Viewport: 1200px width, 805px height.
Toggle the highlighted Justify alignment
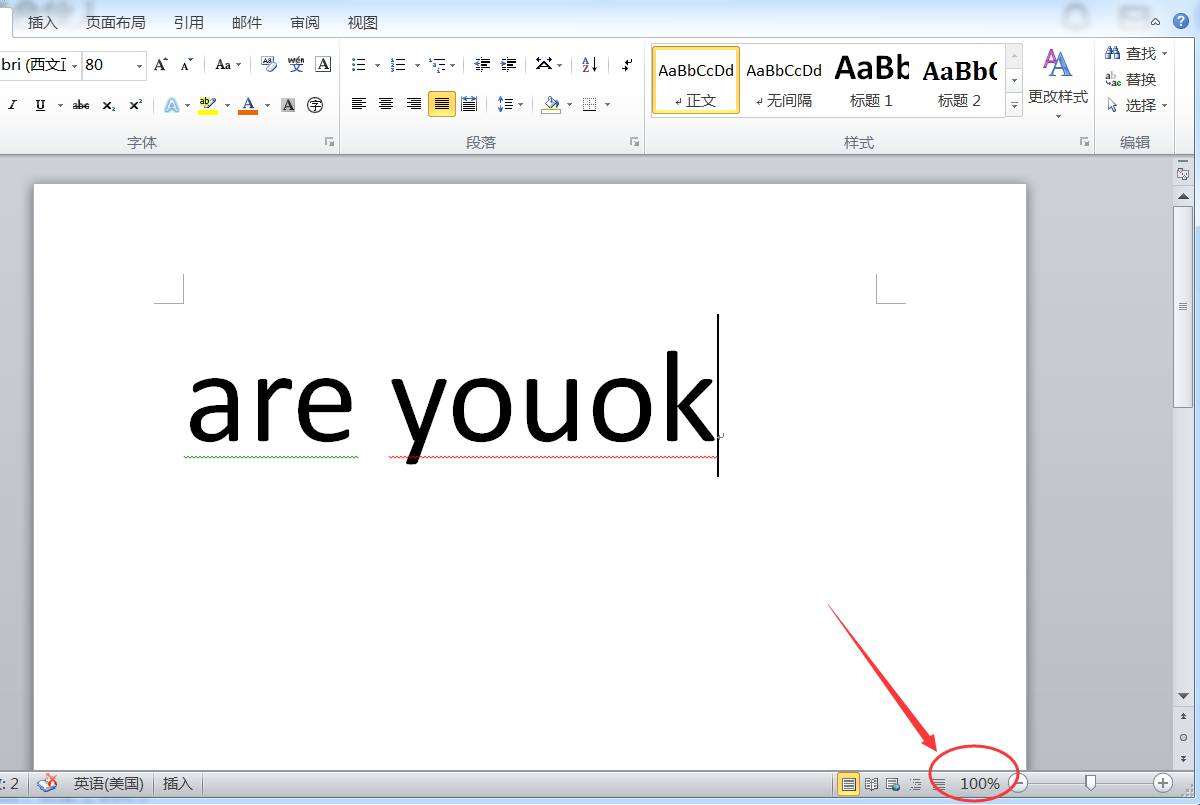point(442,104)
